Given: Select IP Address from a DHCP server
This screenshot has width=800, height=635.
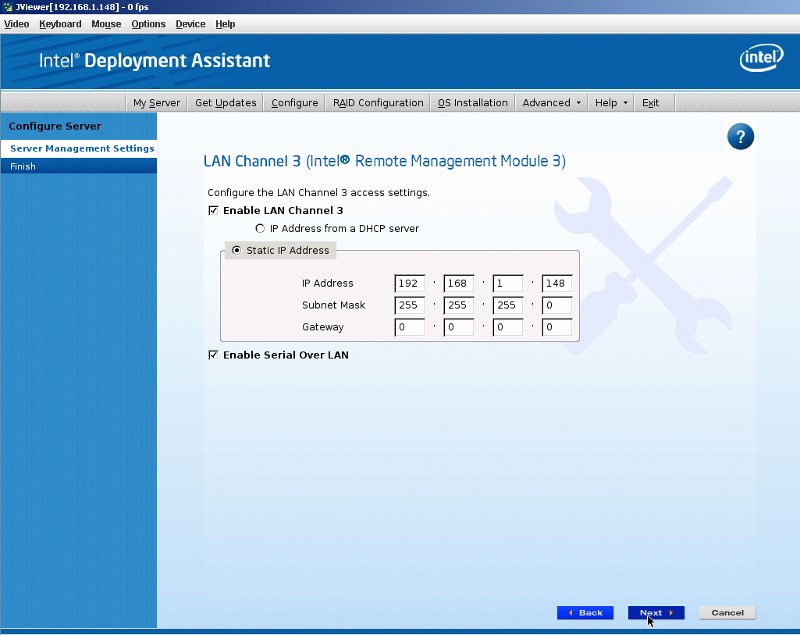Looking at the screenshot, I should 260,228.
